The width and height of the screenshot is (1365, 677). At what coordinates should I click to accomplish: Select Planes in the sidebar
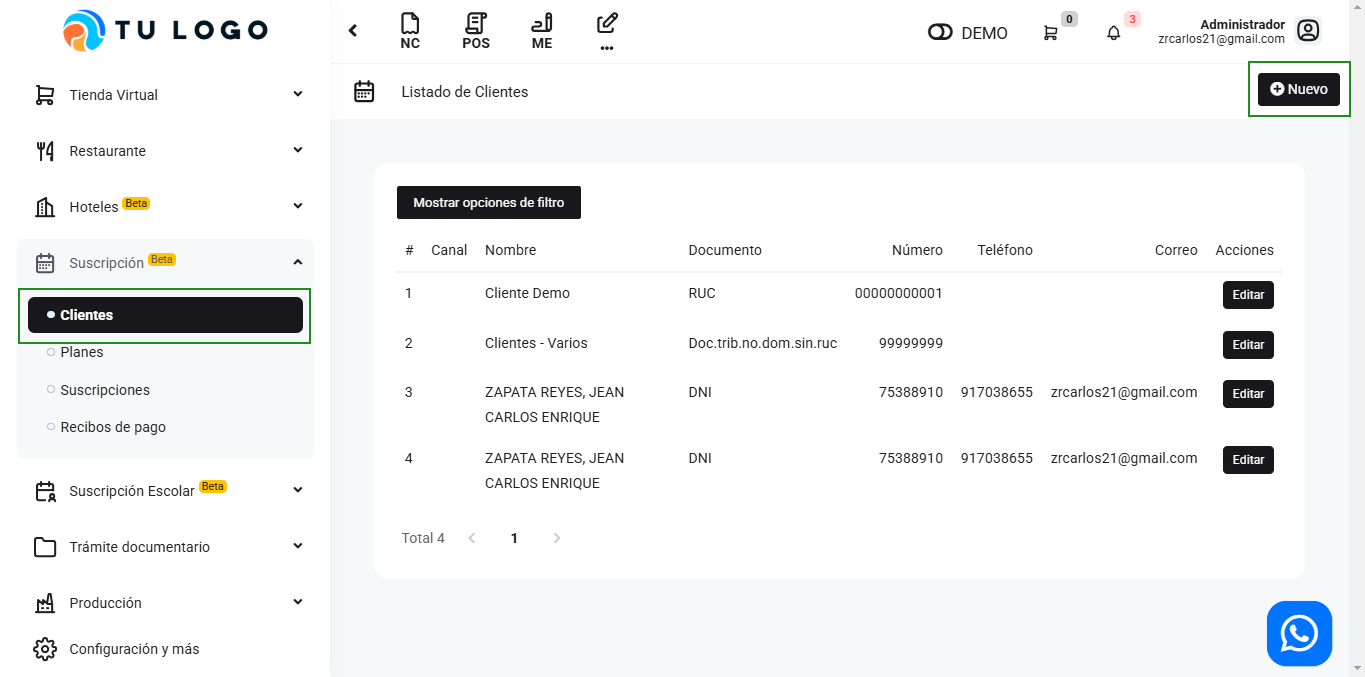[x=82, y=352]
